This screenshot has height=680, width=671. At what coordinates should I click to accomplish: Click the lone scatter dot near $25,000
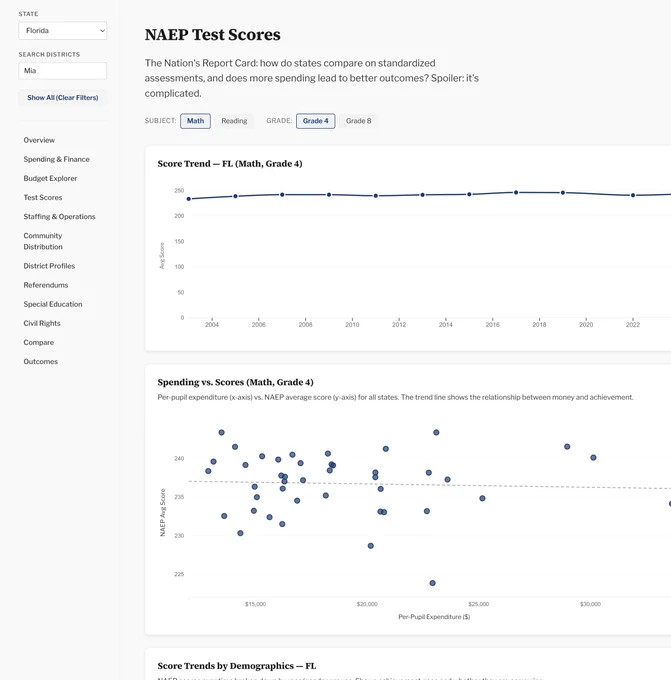(x=482, y=498)
